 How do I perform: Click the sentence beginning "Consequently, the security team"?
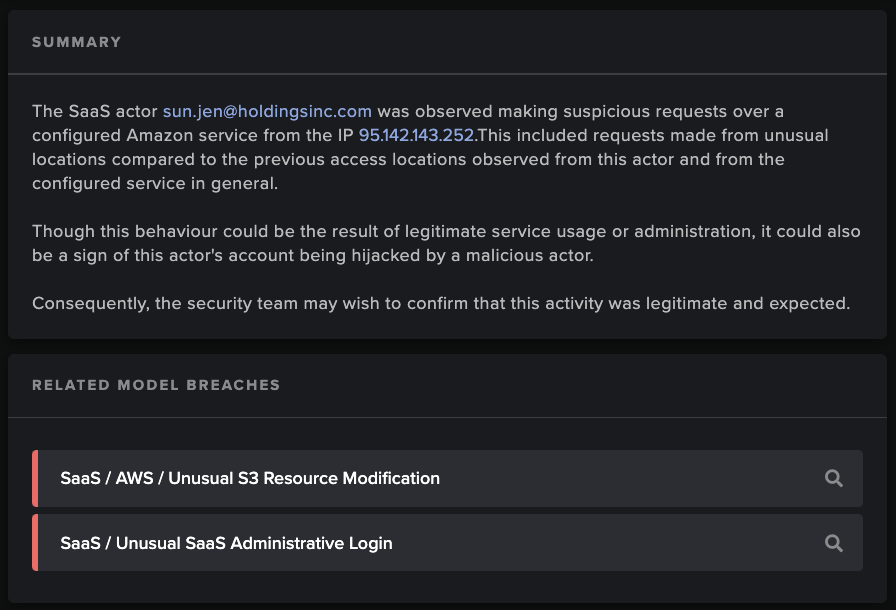[x=441, y=303]
